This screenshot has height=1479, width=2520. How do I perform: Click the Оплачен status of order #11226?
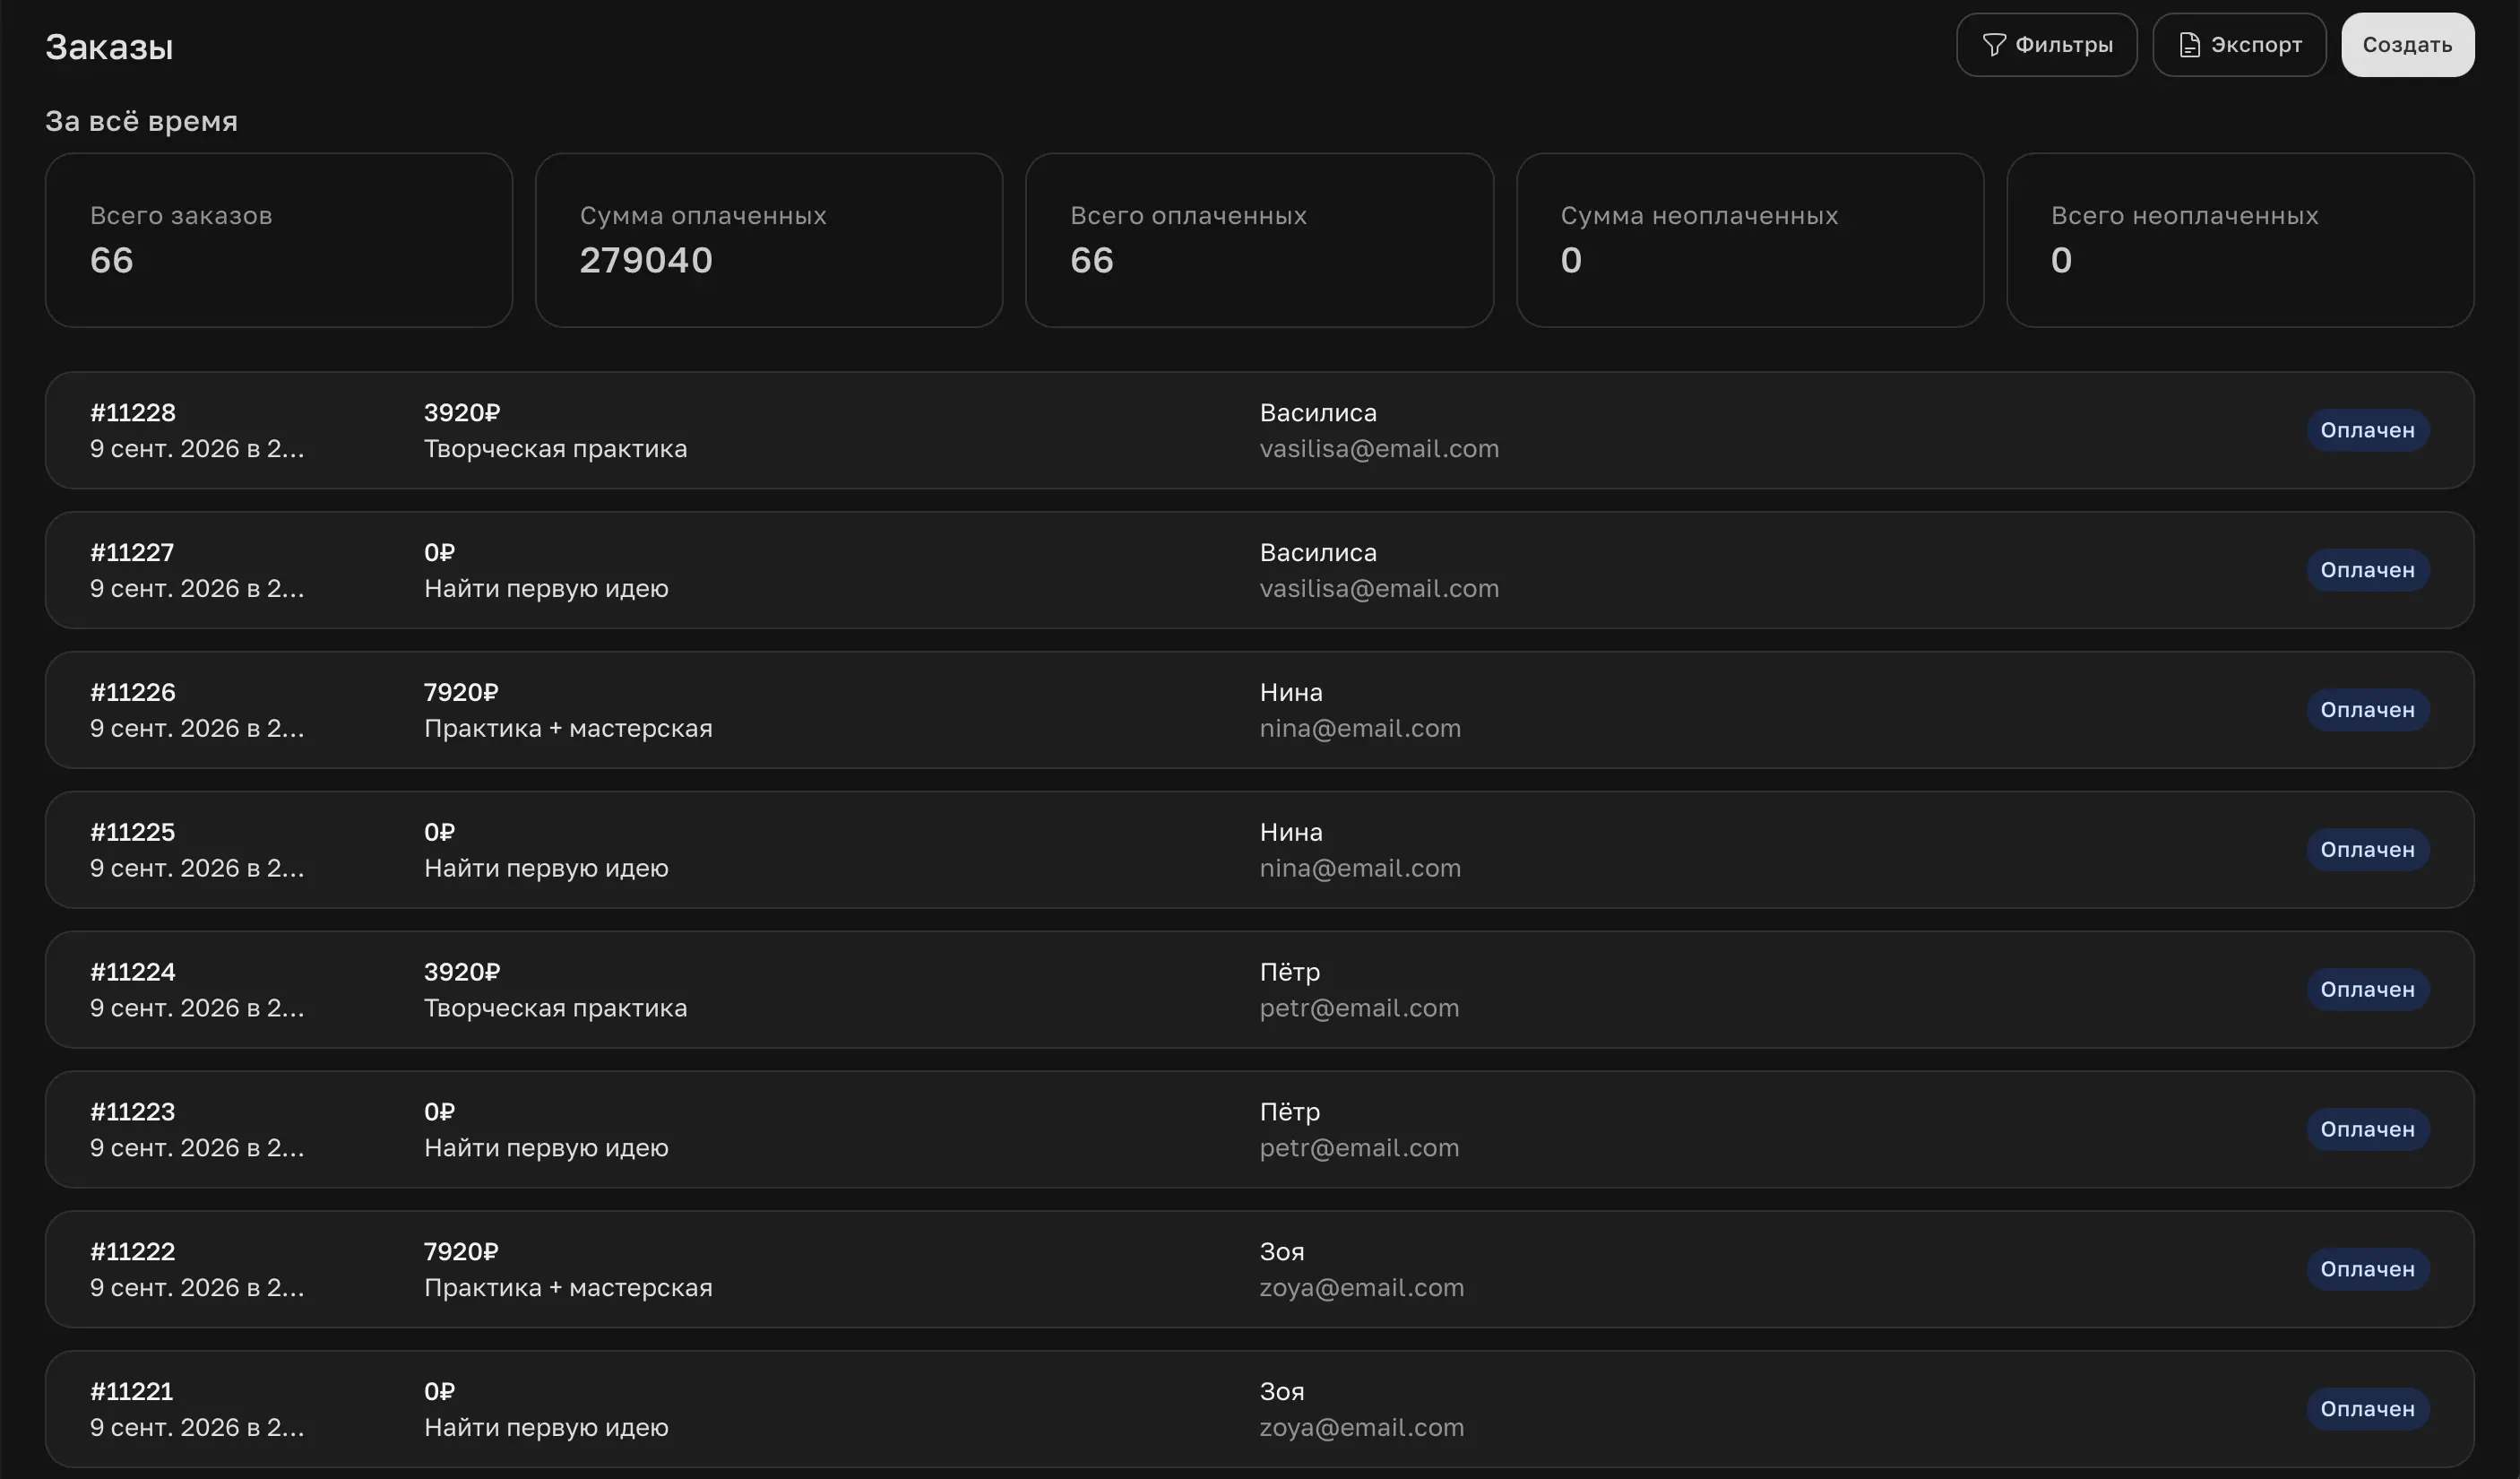[2367, 710]
